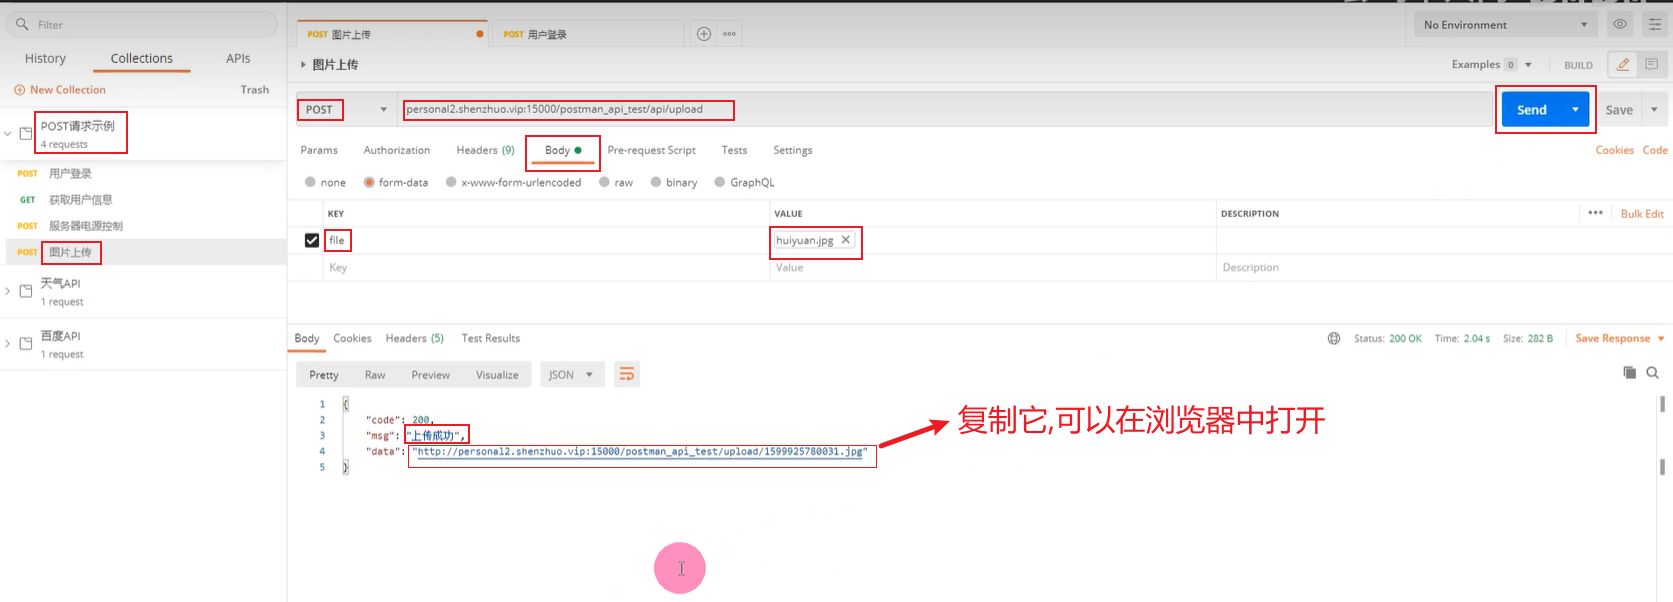Open the manage environments settings icon
This screenshot has height=602, width=1673.
(1655, 25)
